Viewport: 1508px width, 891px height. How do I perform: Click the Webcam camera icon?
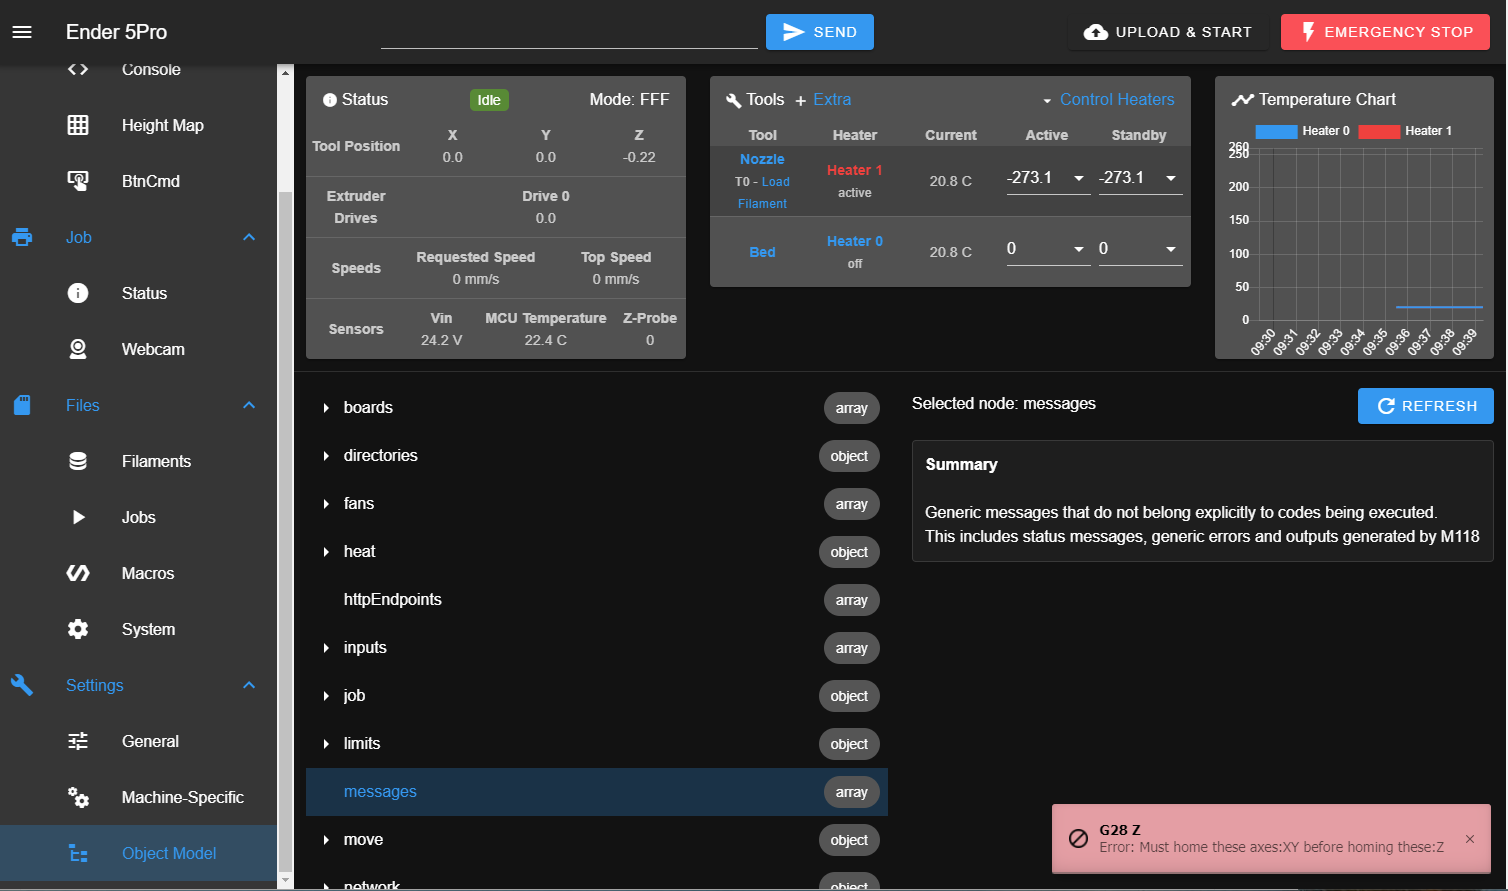pos(78,349)
